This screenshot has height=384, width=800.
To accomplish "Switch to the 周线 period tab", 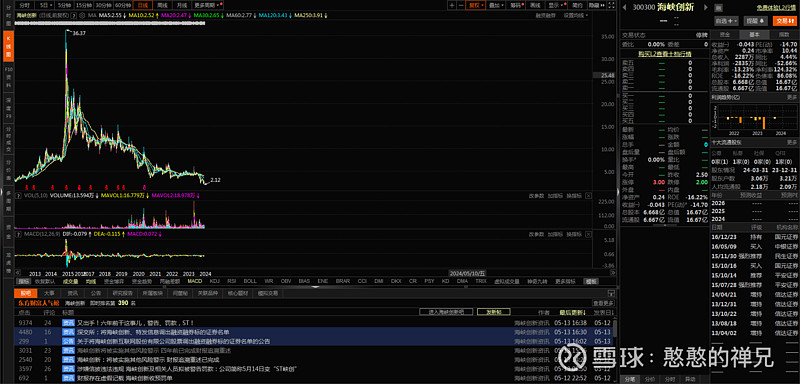I will [x=162, y=5].
